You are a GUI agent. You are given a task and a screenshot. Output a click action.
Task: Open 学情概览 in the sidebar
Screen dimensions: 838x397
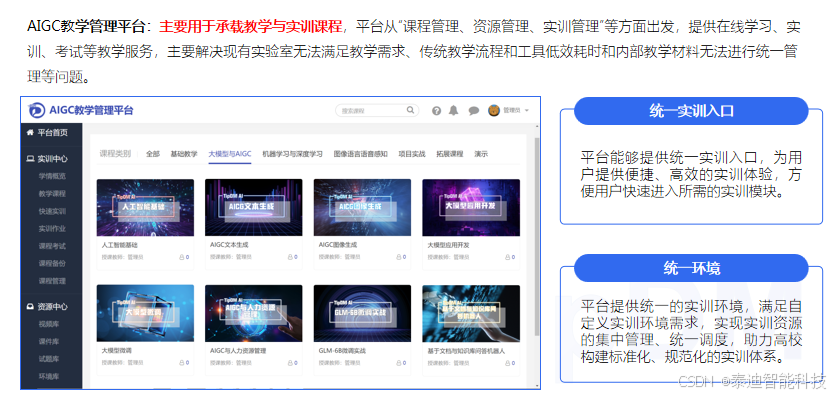(52, 176)
